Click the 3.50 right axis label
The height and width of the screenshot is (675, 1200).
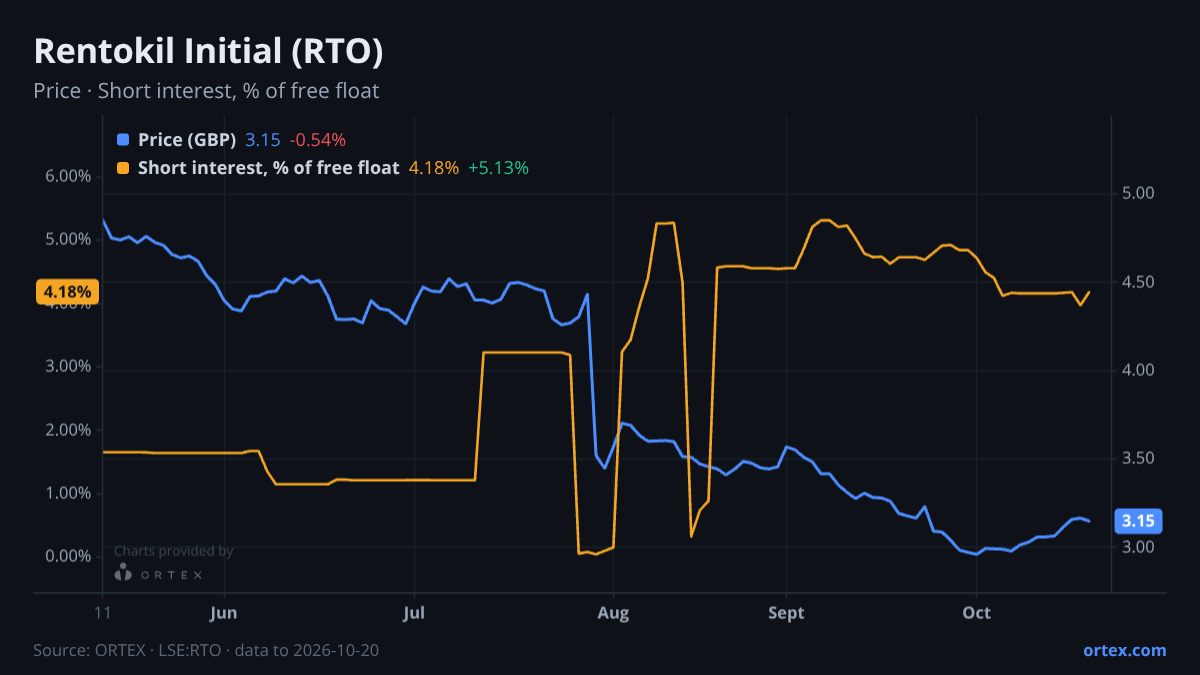click(x=1139, y=458)
